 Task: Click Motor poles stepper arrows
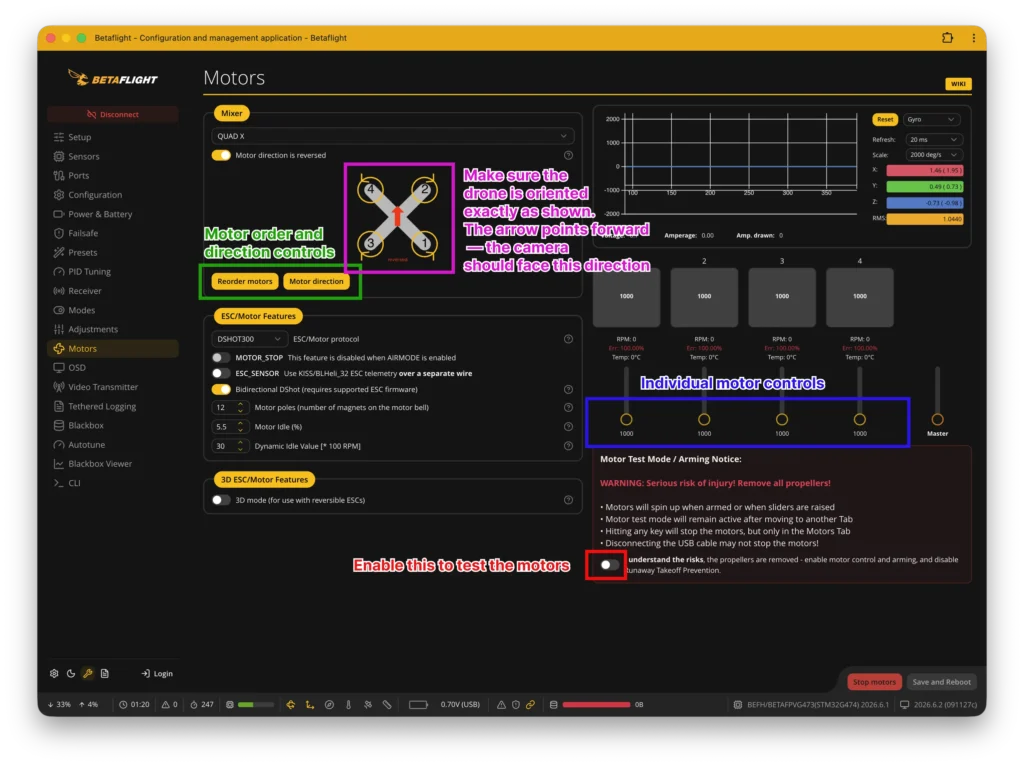click(x=240, y=407)
